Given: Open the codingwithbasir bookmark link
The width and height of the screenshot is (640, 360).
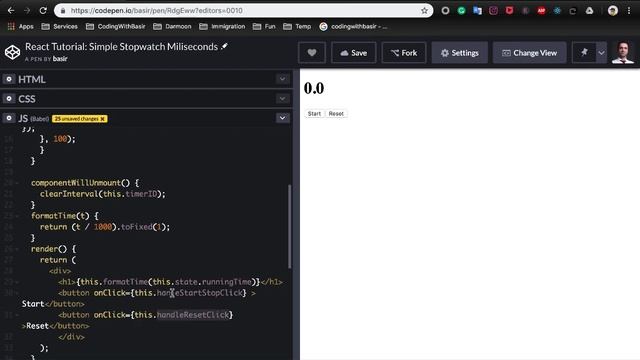Looking at the screenshot, I should tap(353, 27).
